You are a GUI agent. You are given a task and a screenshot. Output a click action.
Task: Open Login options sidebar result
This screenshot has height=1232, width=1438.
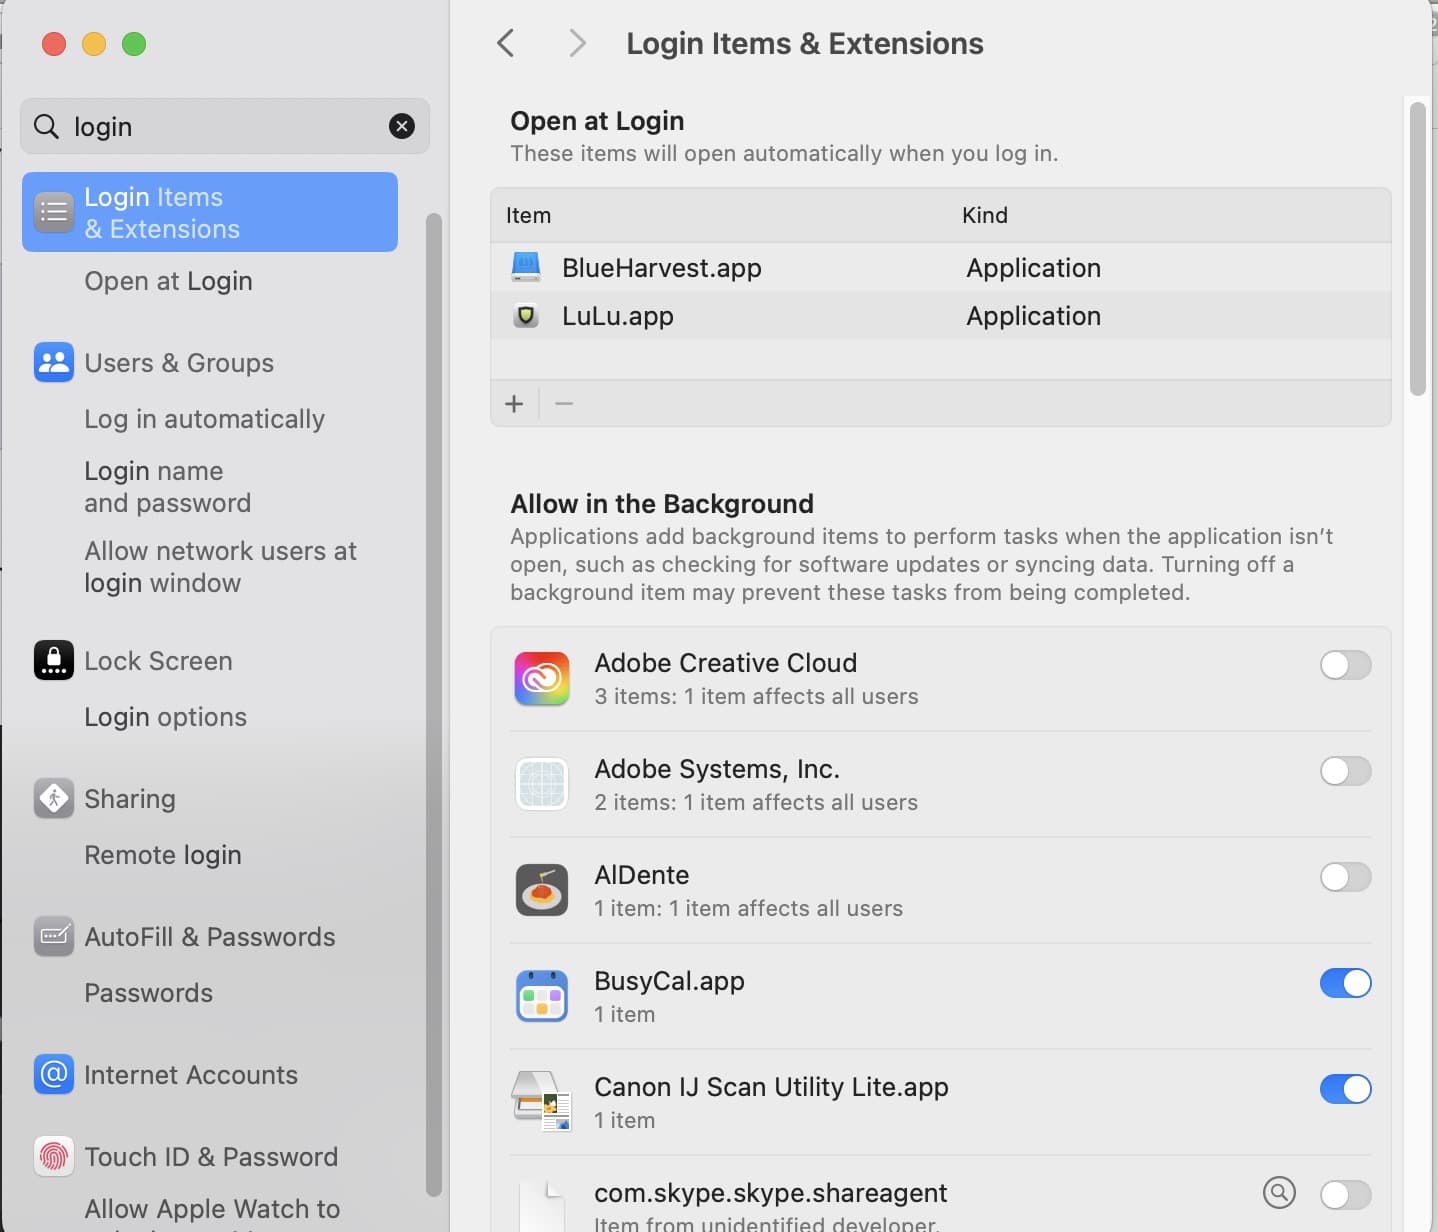click(165, 717)
